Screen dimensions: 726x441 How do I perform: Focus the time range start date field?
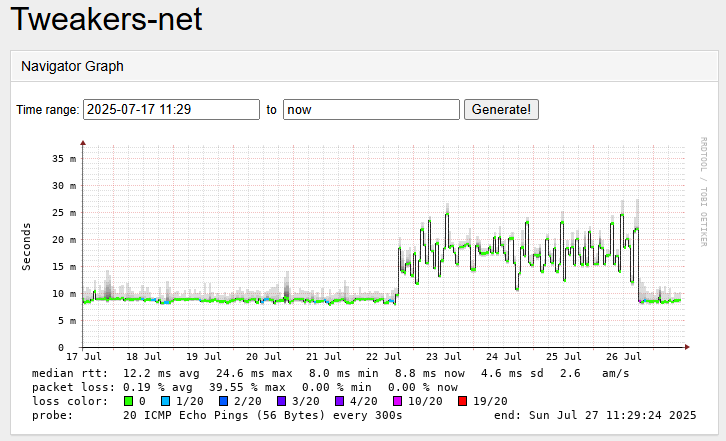pyautogui.click(x=171, y=109)
